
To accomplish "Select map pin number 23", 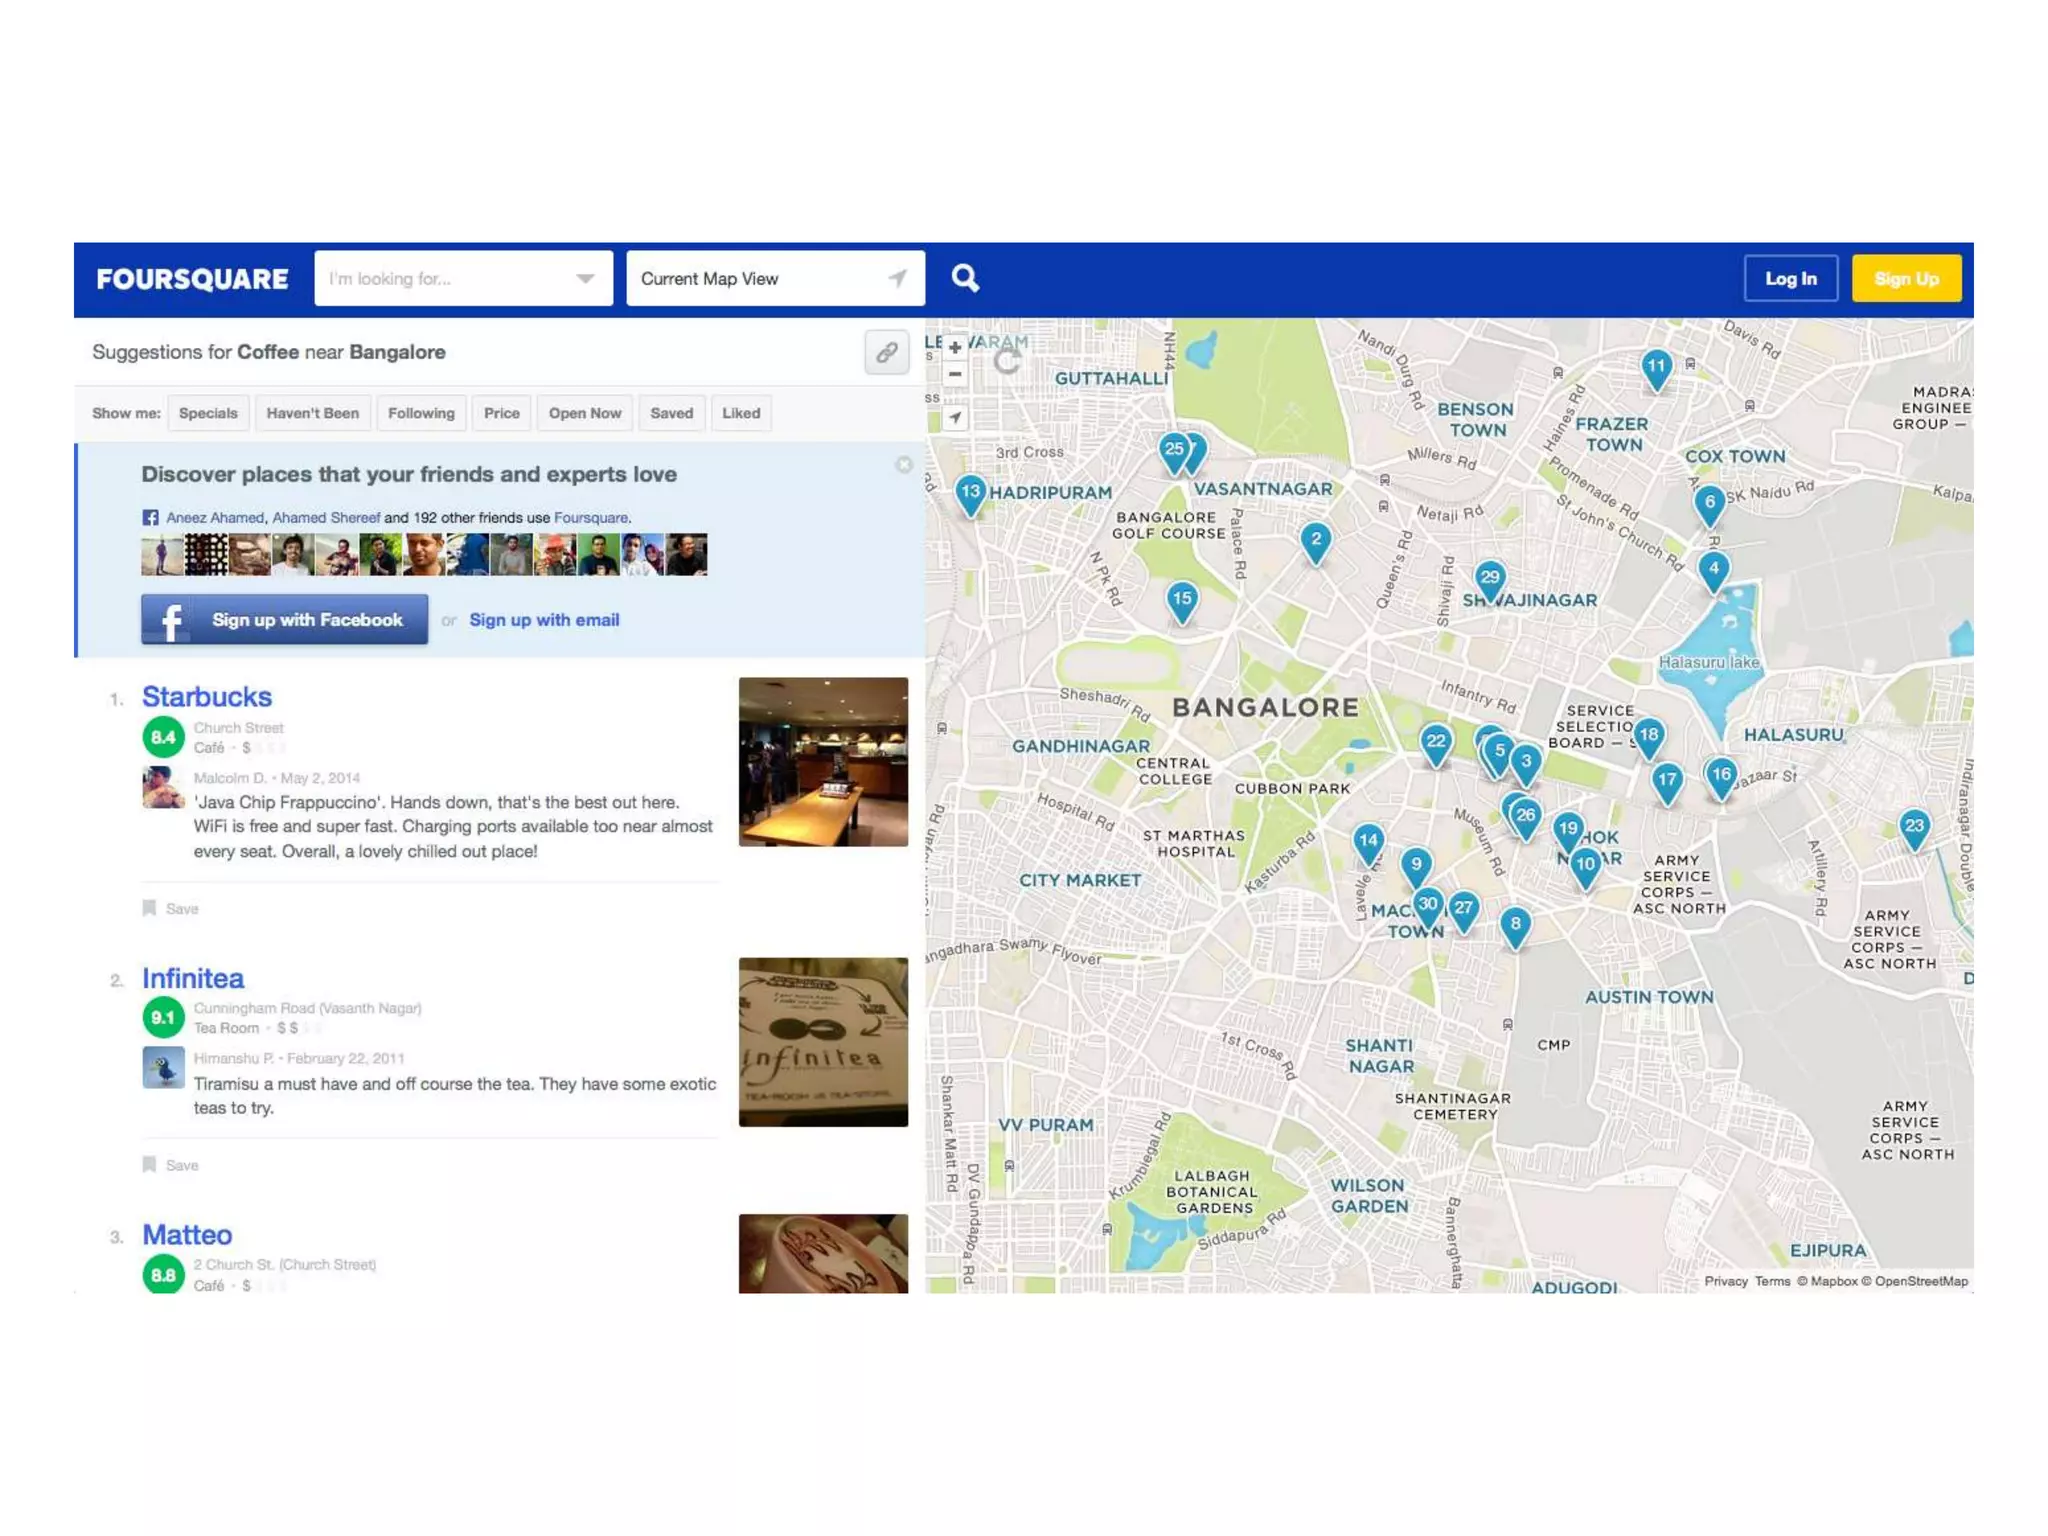I will click(x=1913, y=827).
